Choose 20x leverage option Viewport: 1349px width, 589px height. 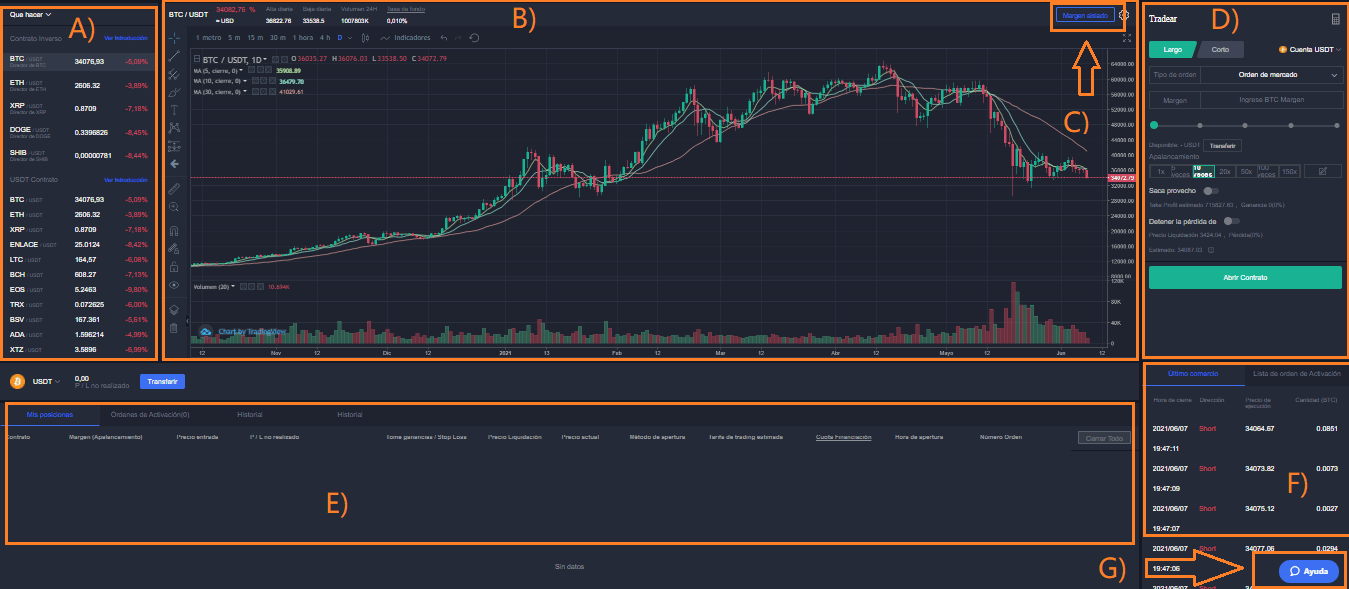[x=1225, y=172]
